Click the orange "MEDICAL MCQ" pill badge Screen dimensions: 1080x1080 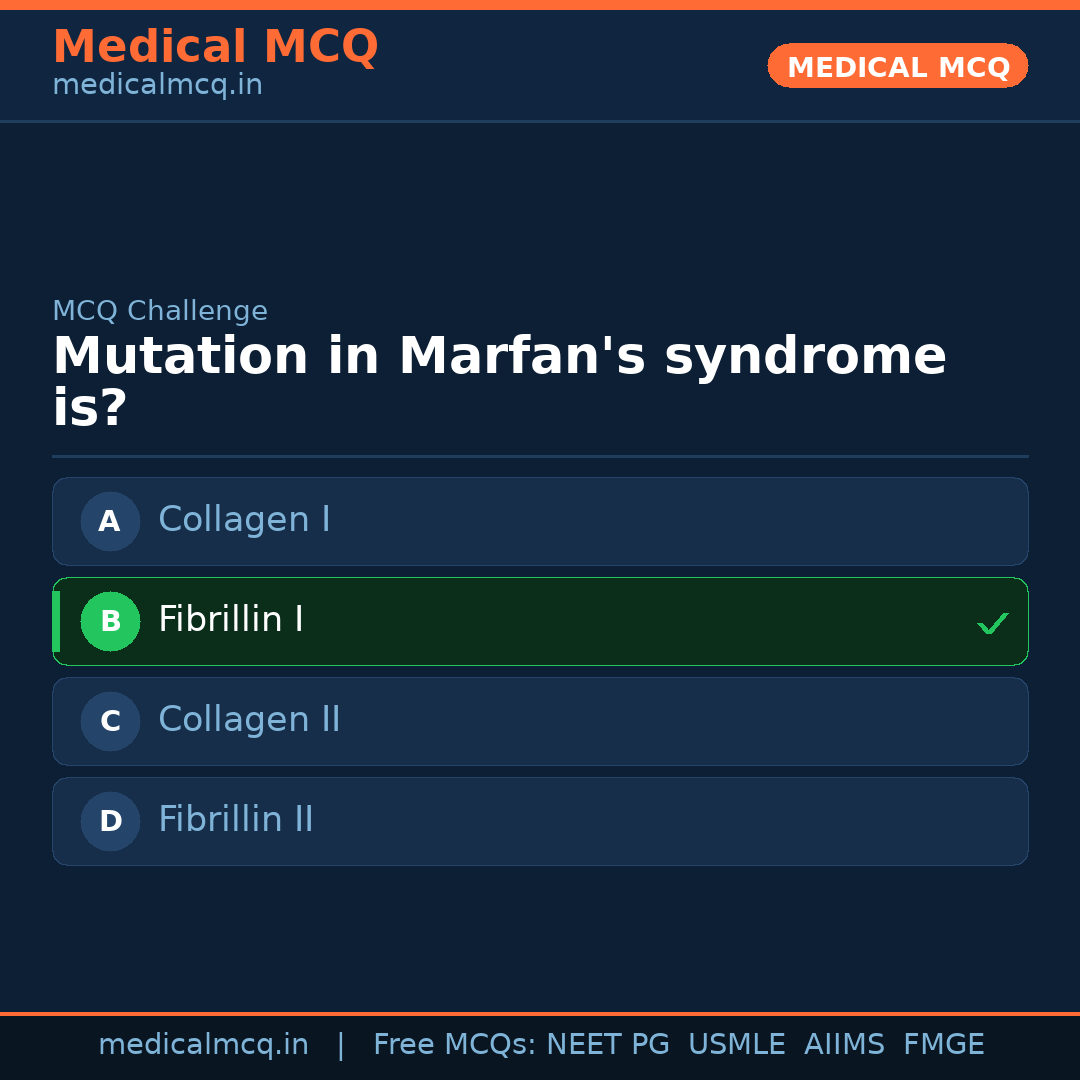coord(898,67)
